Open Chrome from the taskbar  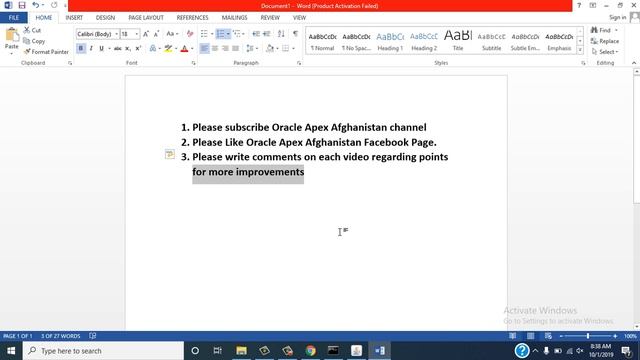point(311,351)
